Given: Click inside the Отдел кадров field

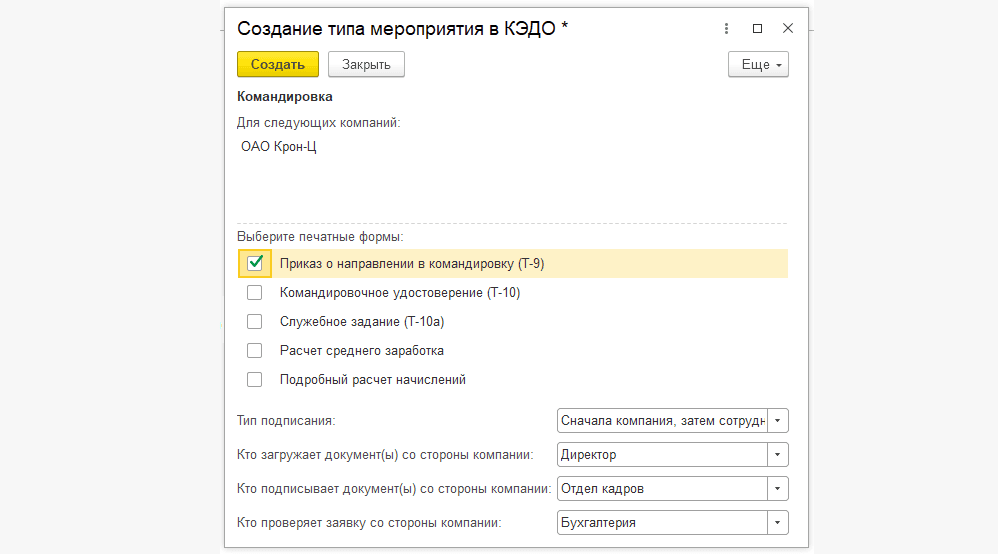Looking at the screenshot, I should click(662, 488).
